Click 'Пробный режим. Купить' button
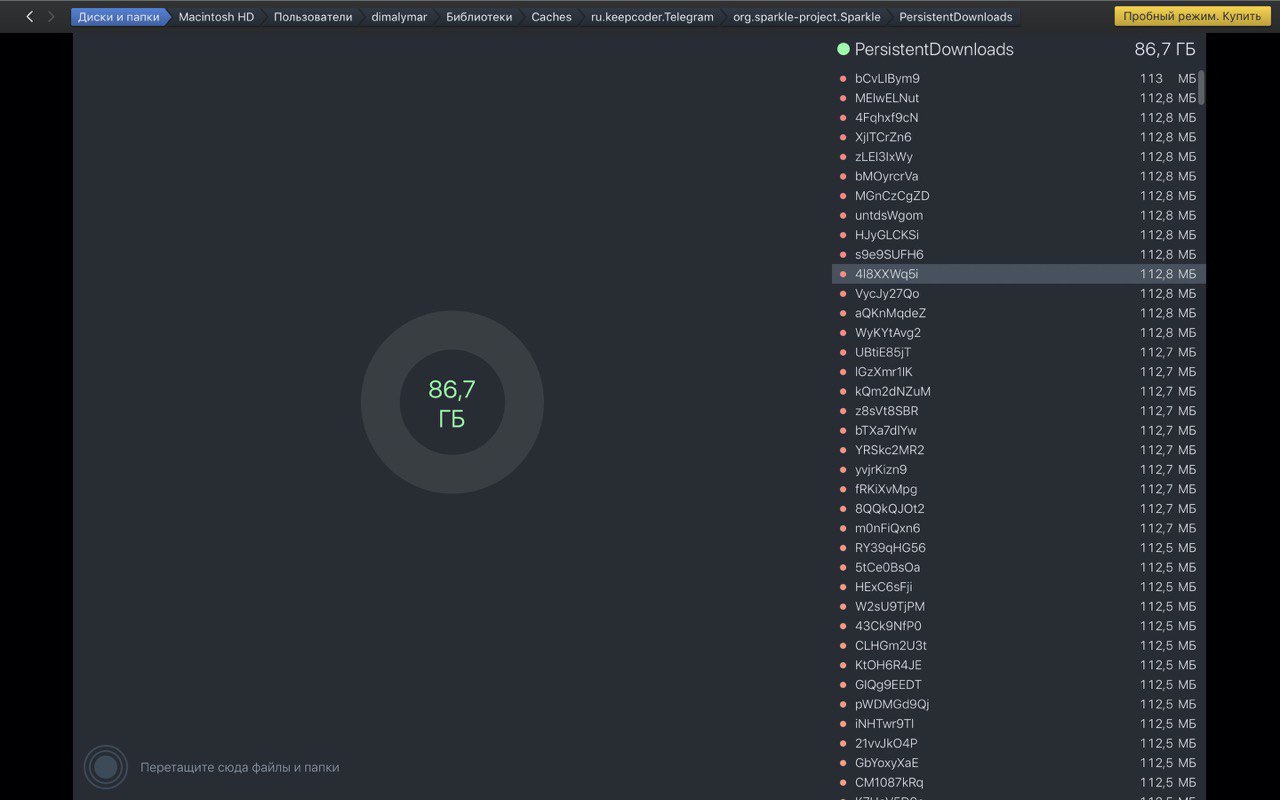Screen dimensions: 1280x800 click(x=1192, y=16)
